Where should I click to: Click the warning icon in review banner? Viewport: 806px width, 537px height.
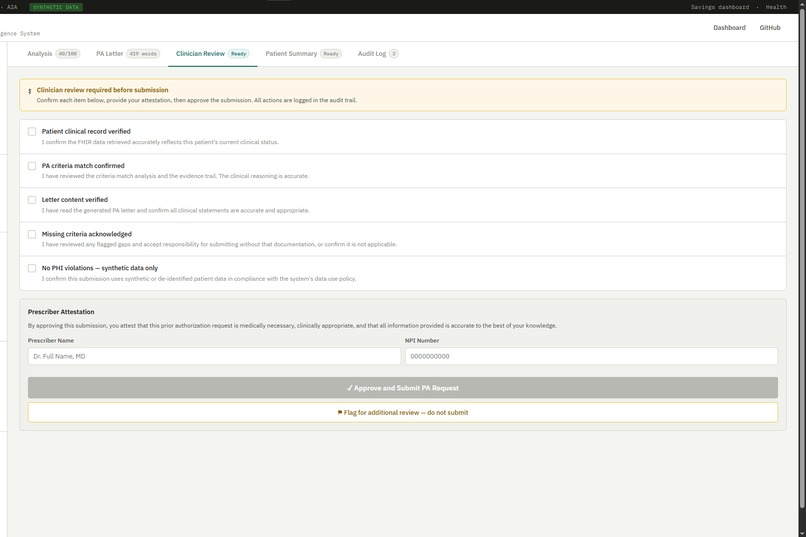29,91
